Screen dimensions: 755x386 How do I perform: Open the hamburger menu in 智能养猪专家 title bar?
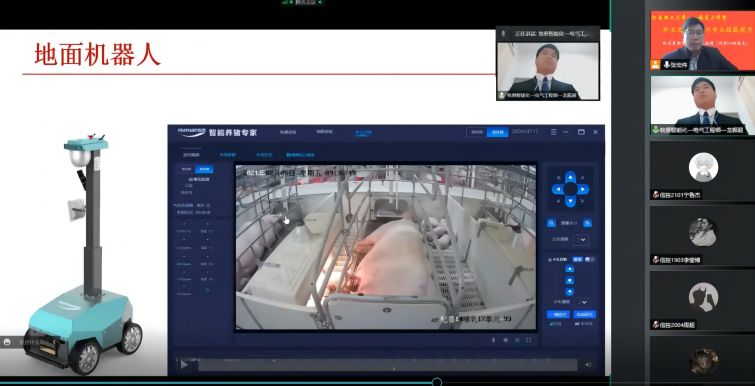pos(554,132)
